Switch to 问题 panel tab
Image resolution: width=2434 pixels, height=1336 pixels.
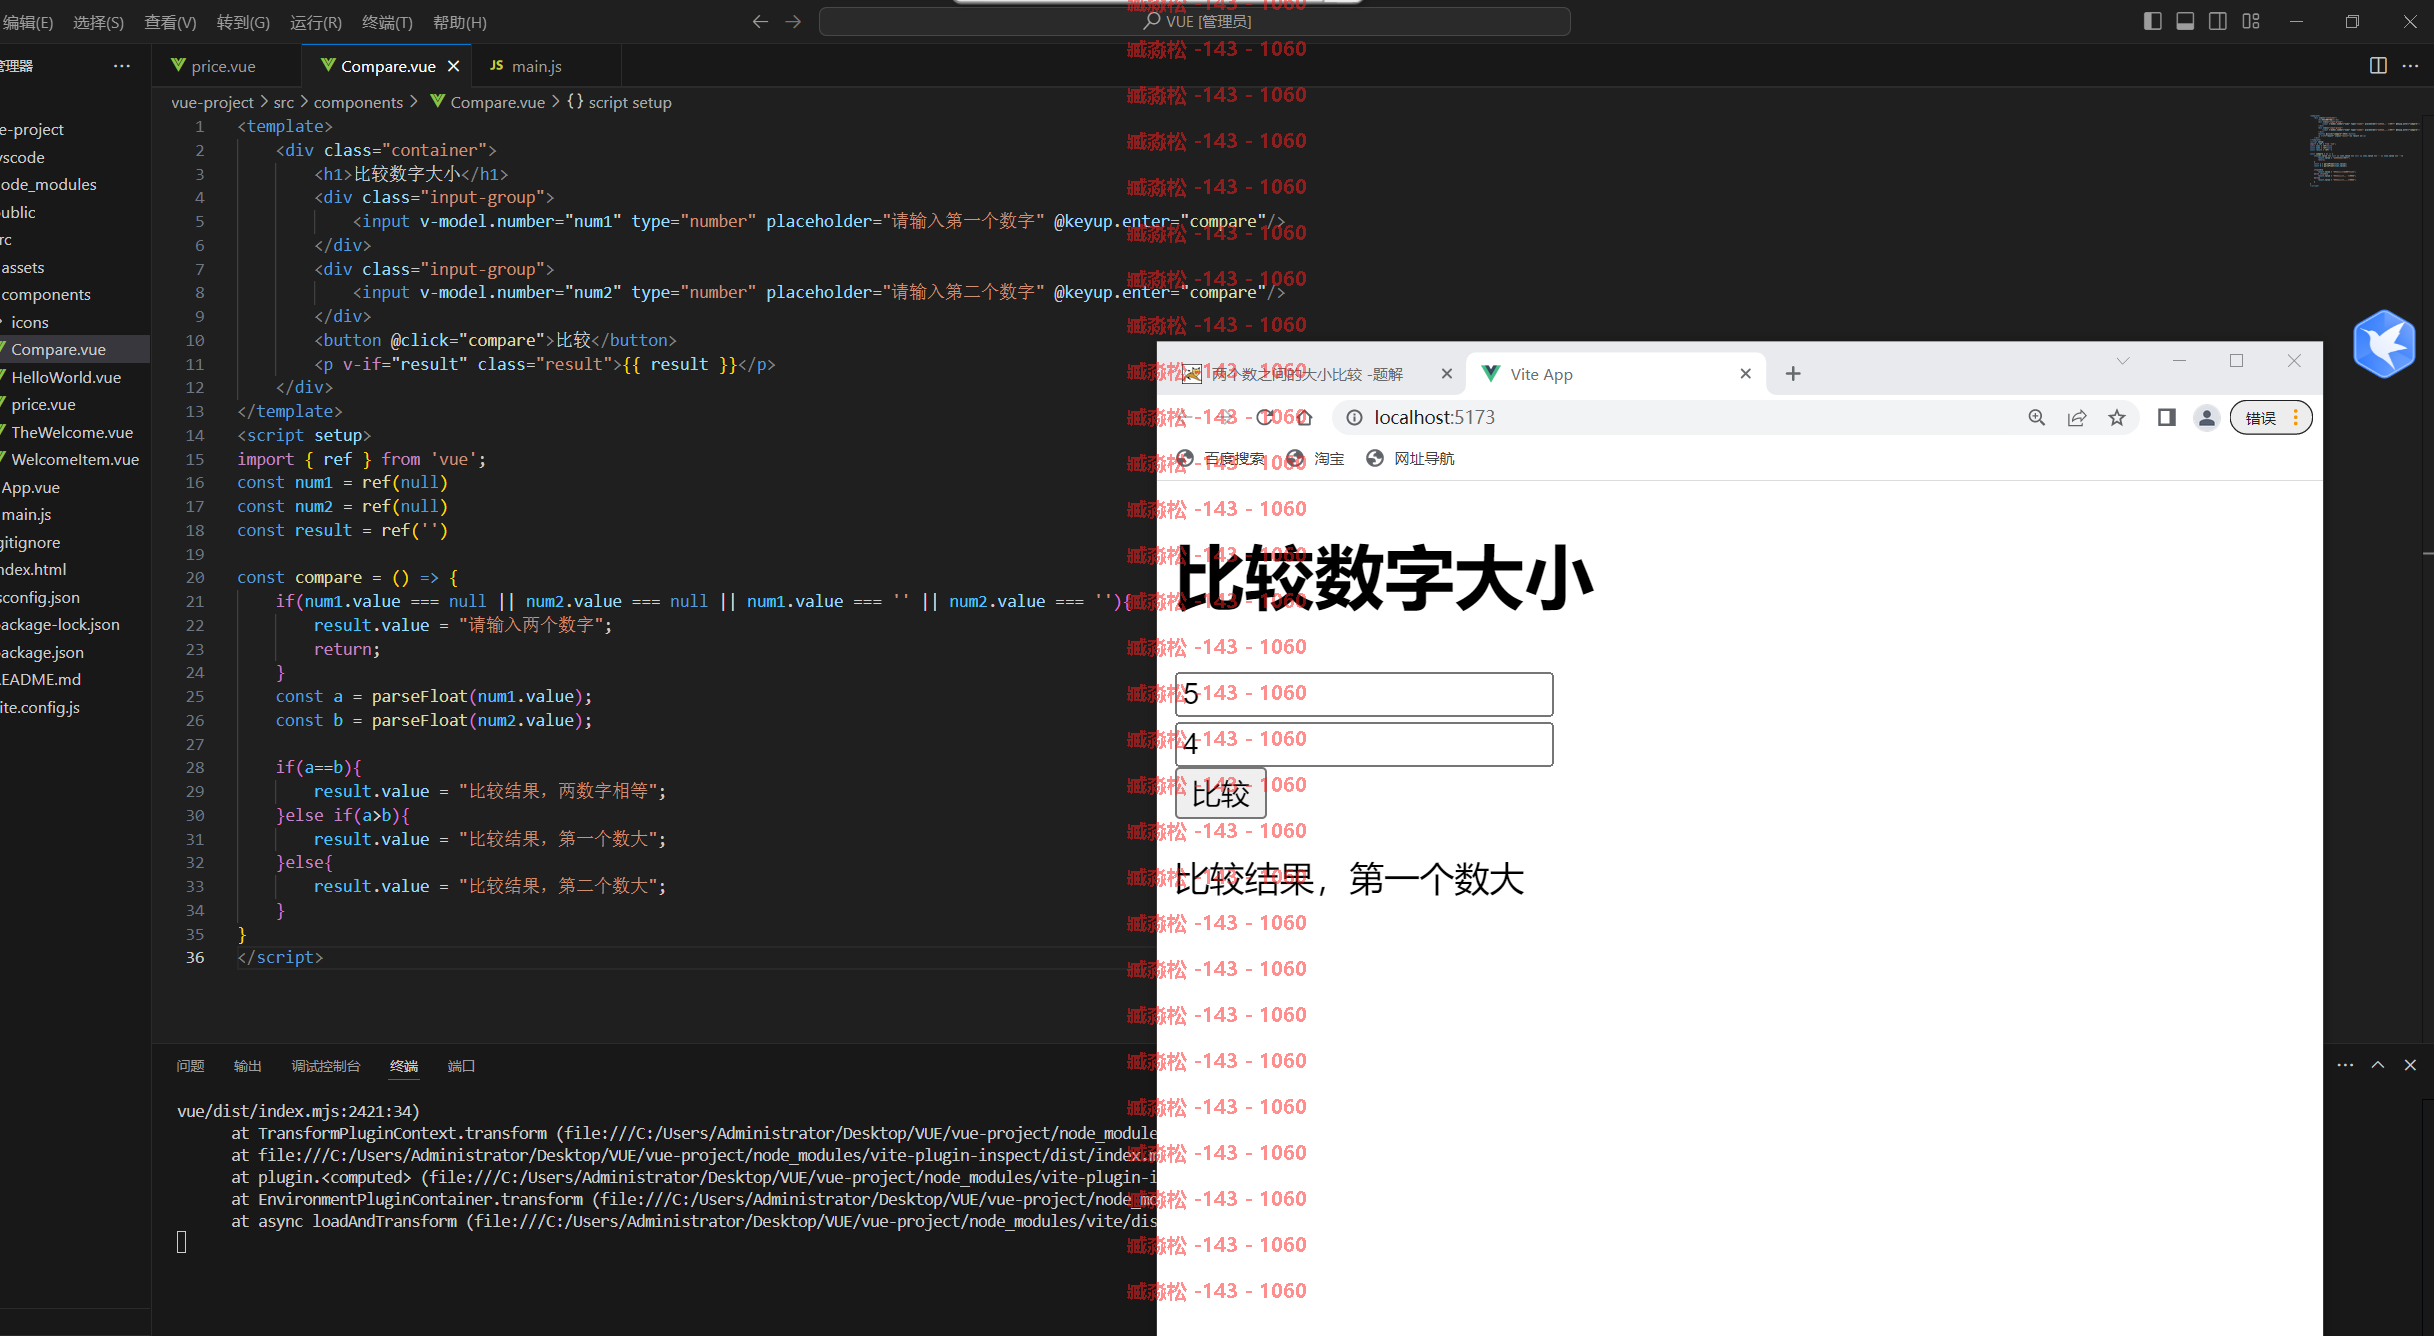click(x=190, y=1066)
